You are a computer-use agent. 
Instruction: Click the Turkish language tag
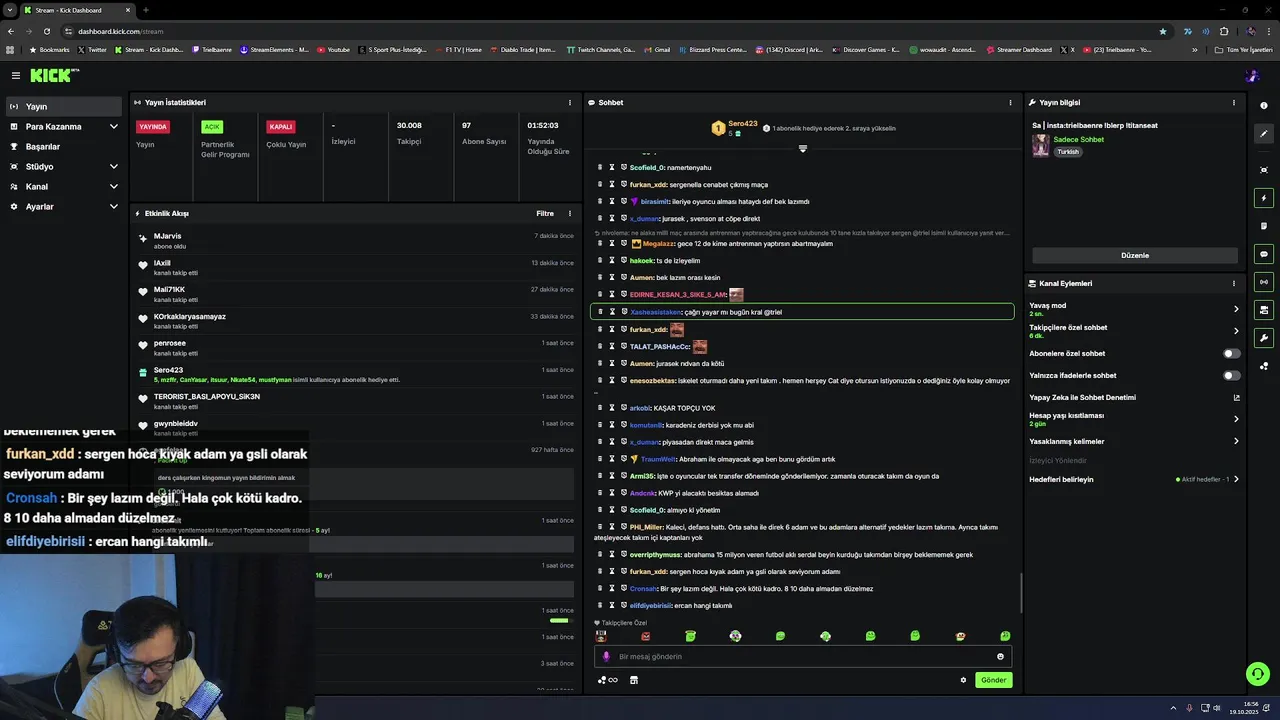[1068, 152]
